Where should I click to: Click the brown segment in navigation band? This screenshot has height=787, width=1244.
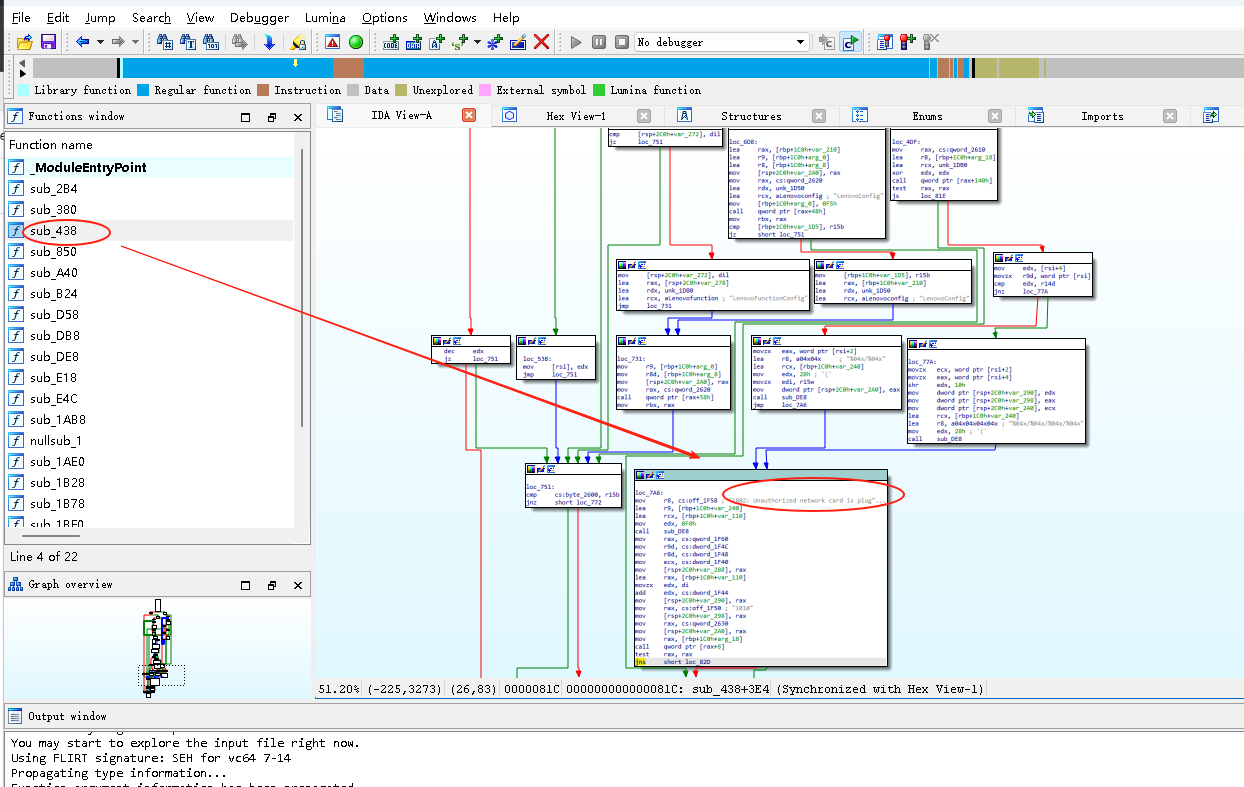click(348, 68)
